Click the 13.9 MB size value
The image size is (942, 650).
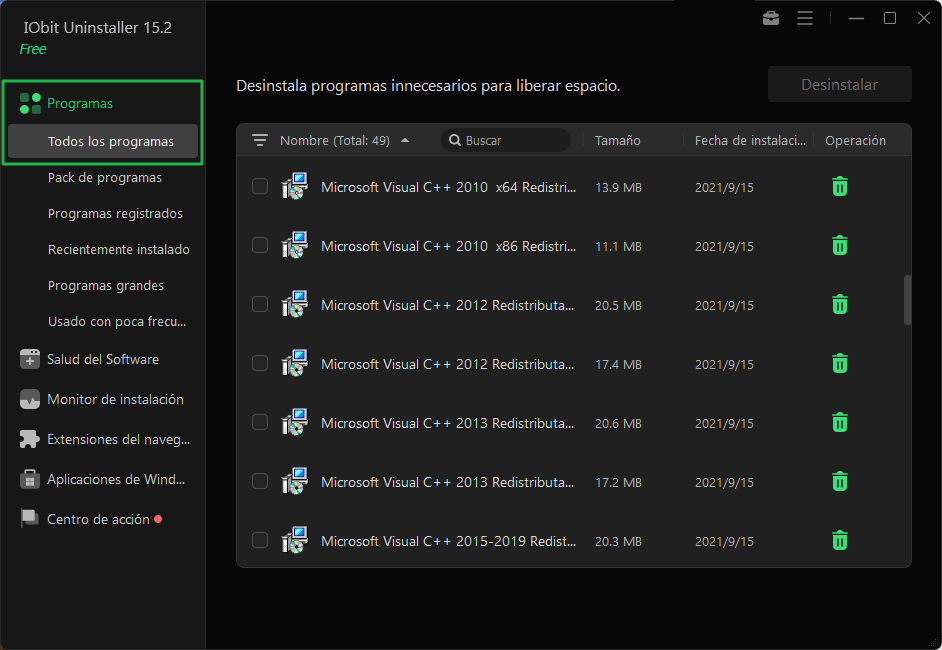(618, 187)
